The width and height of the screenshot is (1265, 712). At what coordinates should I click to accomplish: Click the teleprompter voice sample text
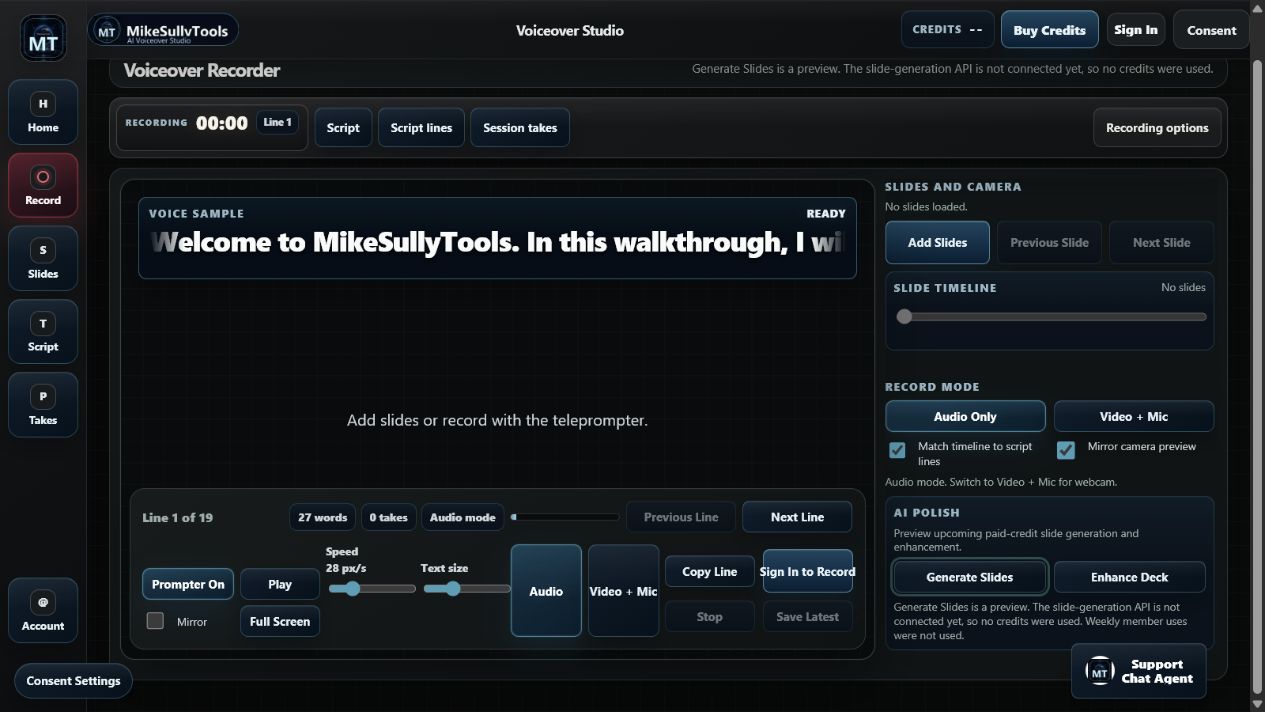pyautogui.click(x=497, y=242)
